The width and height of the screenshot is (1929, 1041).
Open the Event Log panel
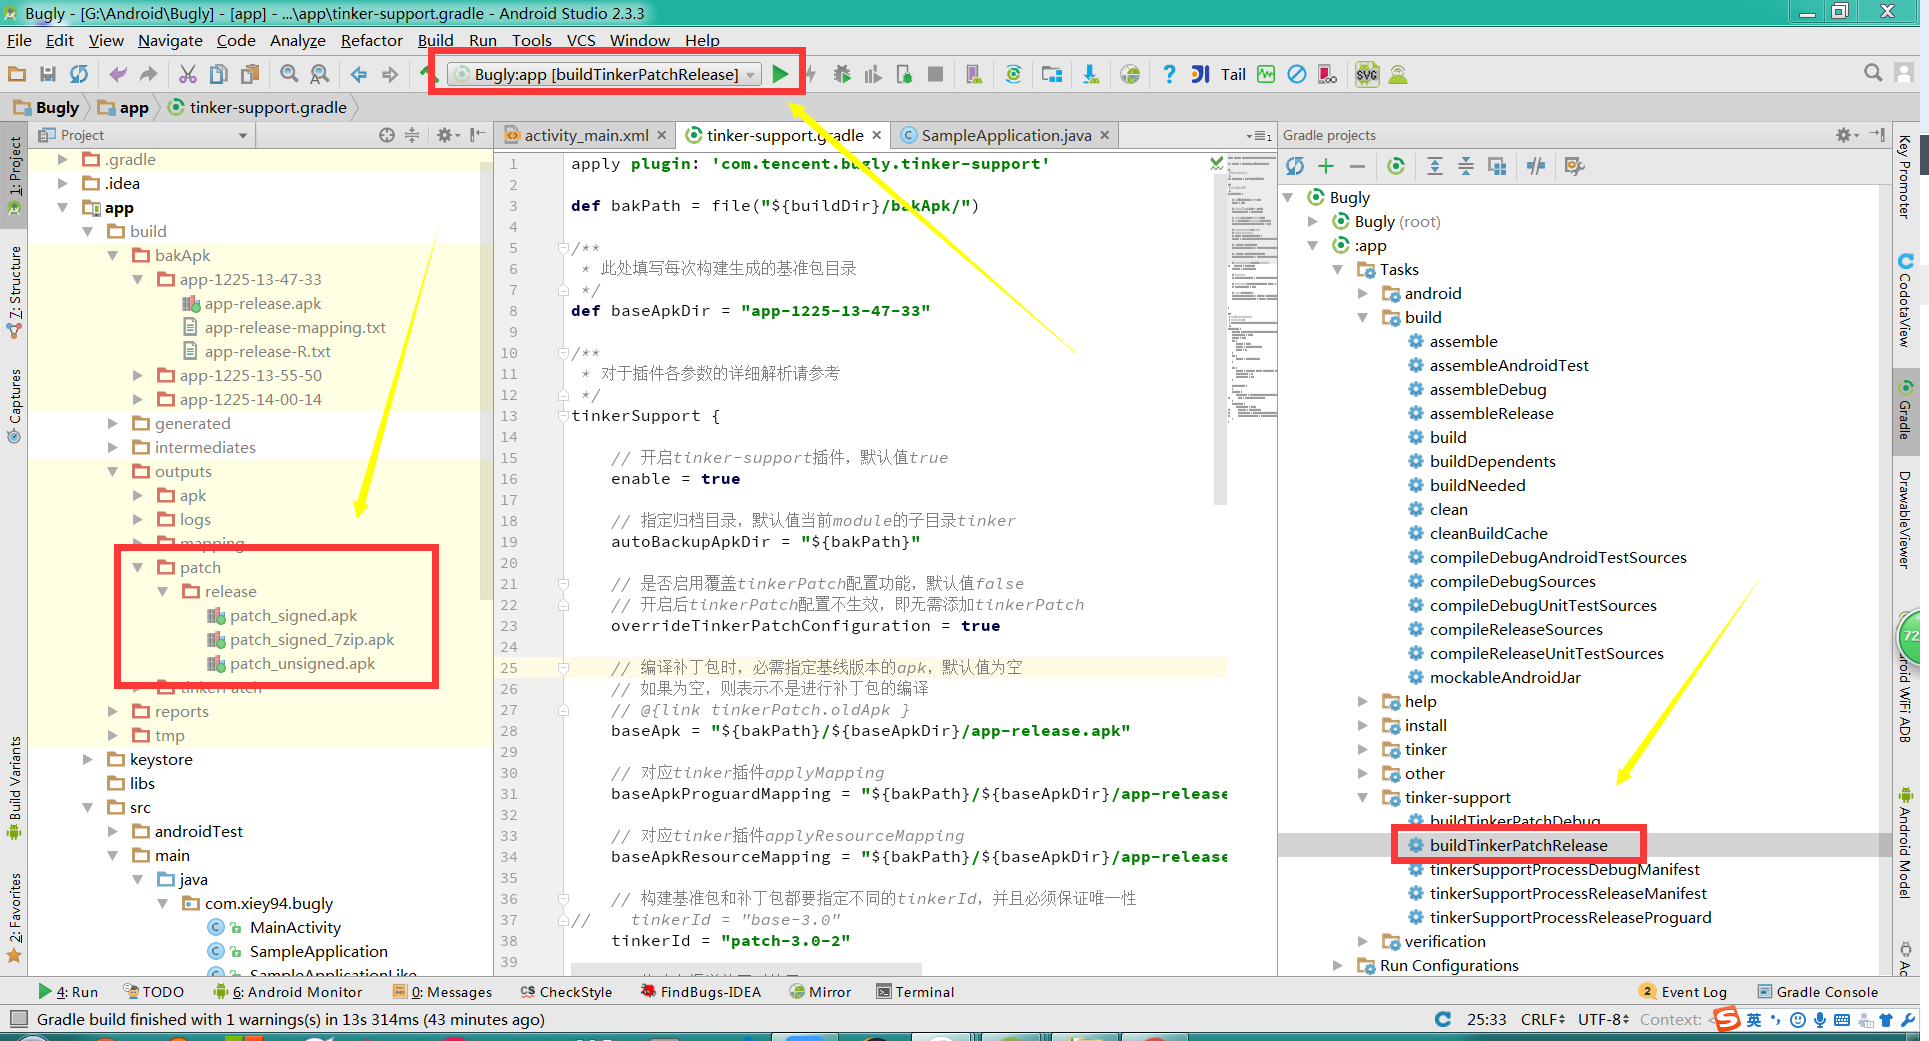[x=1683, y=992]
